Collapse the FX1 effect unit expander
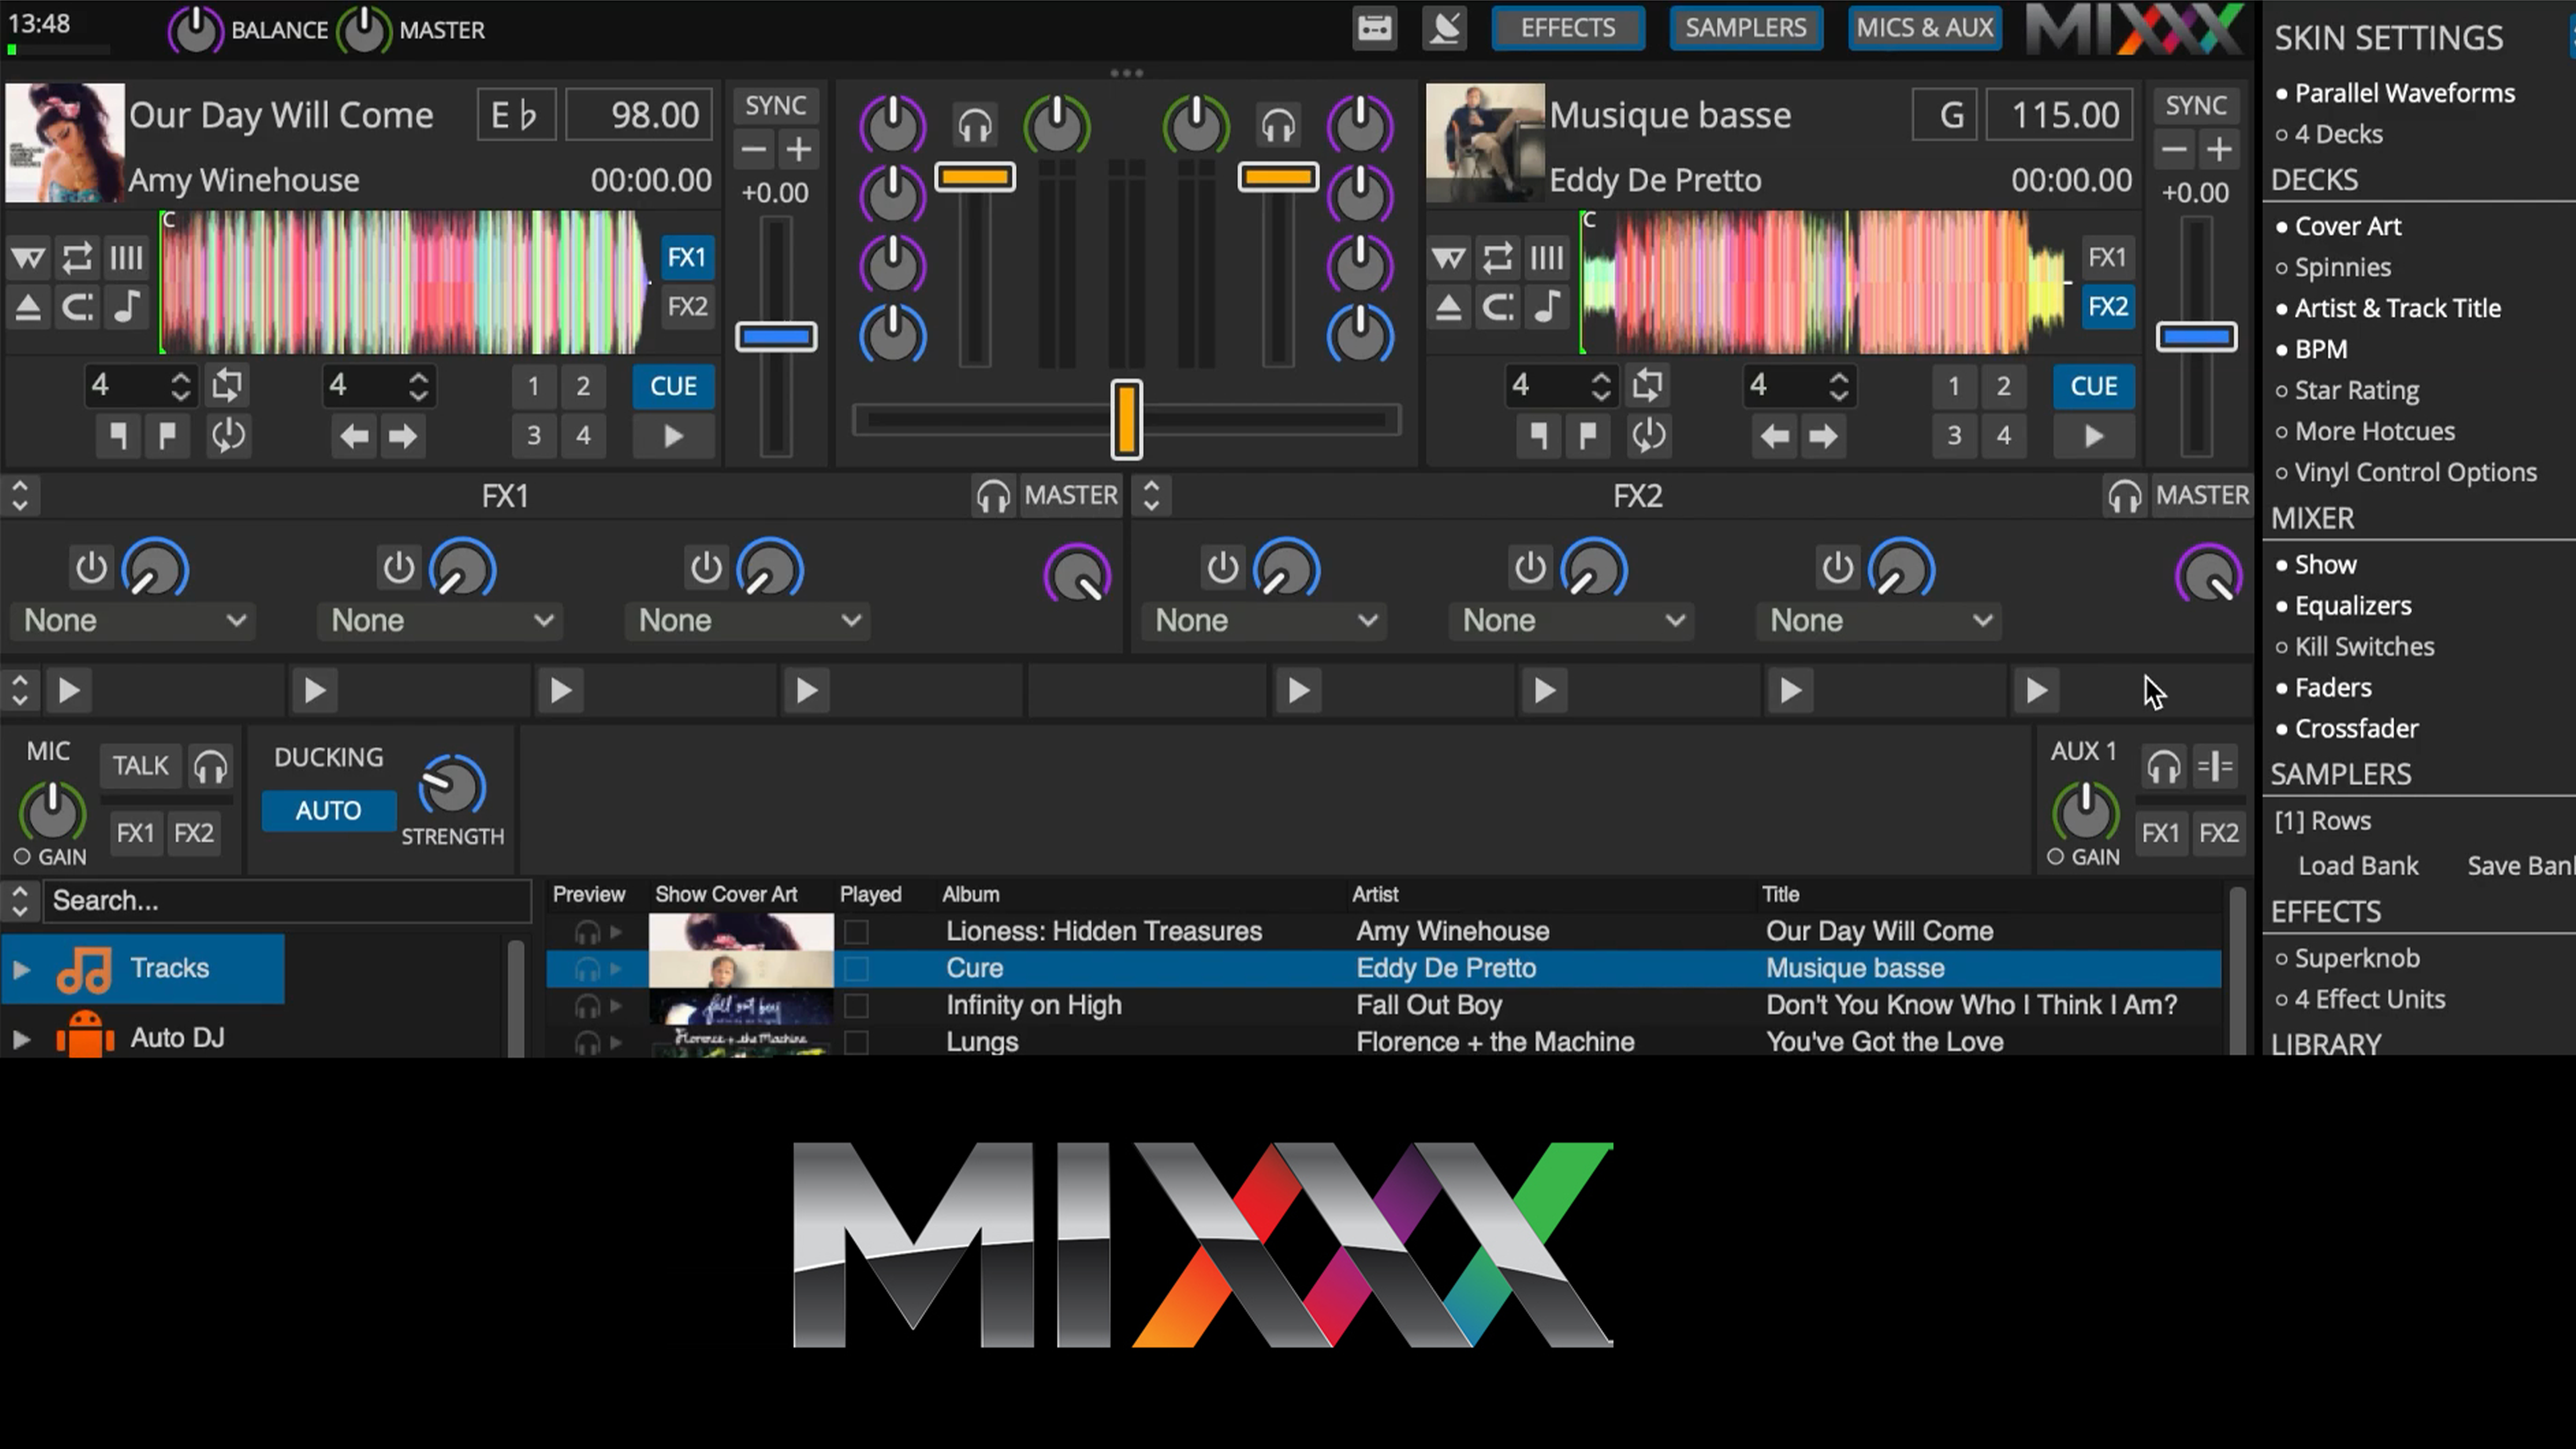 20,496
